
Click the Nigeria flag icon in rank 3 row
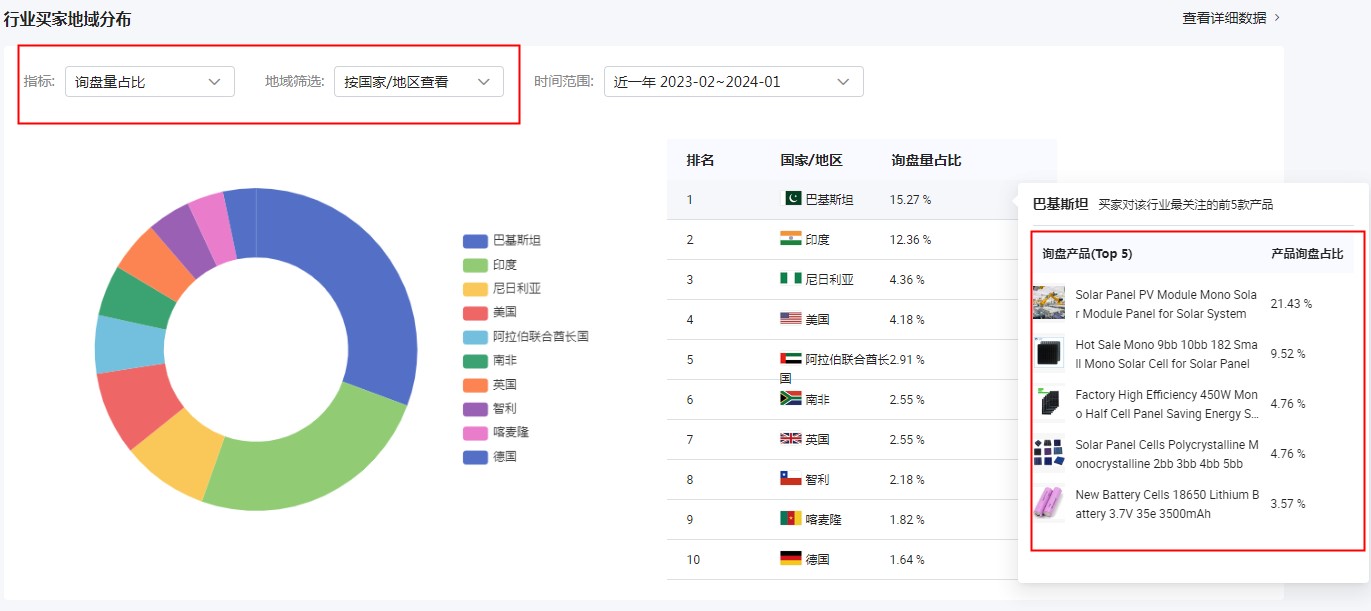(789, 279)
